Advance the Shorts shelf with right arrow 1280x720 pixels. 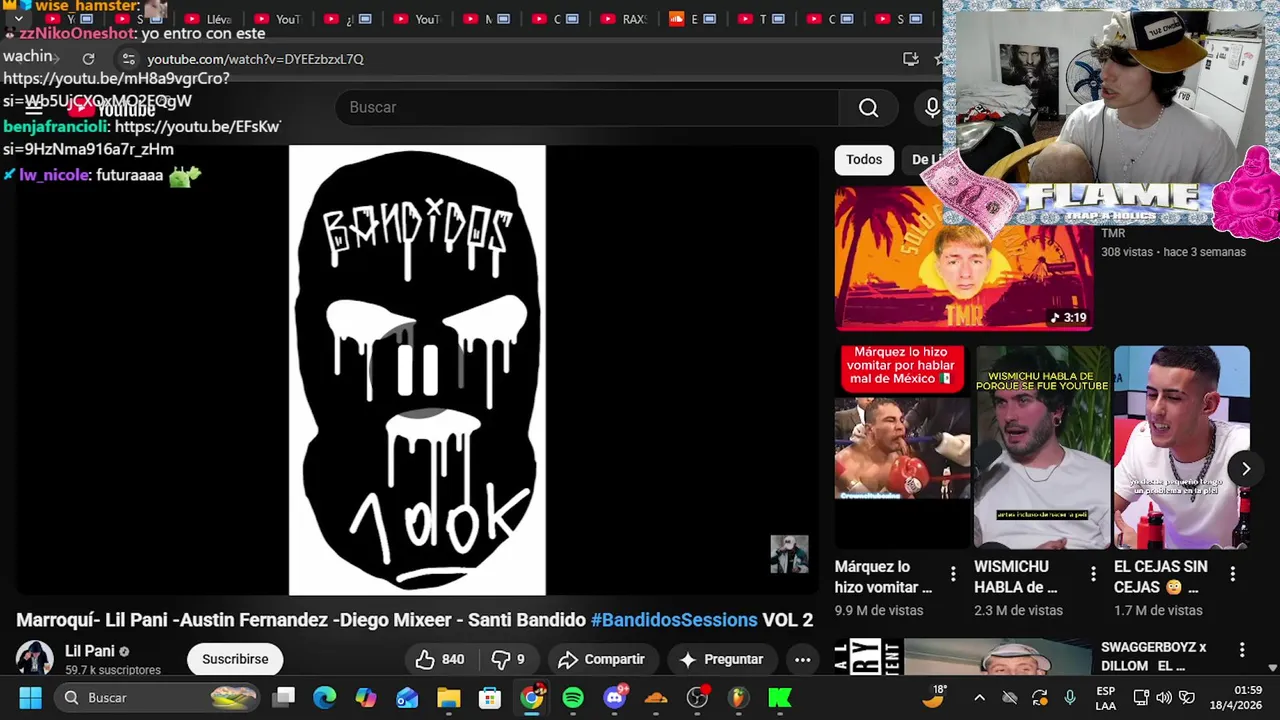(1246, 469)
